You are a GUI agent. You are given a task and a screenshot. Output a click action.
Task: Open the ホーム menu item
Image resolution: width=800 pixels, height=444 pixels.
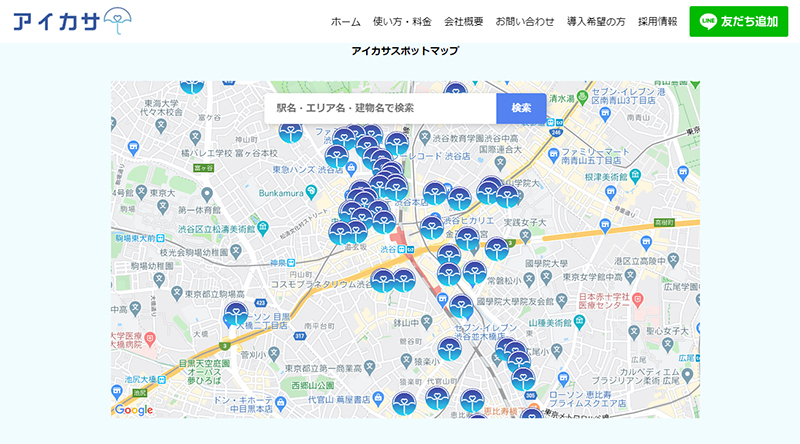click(x=345, y=21)
